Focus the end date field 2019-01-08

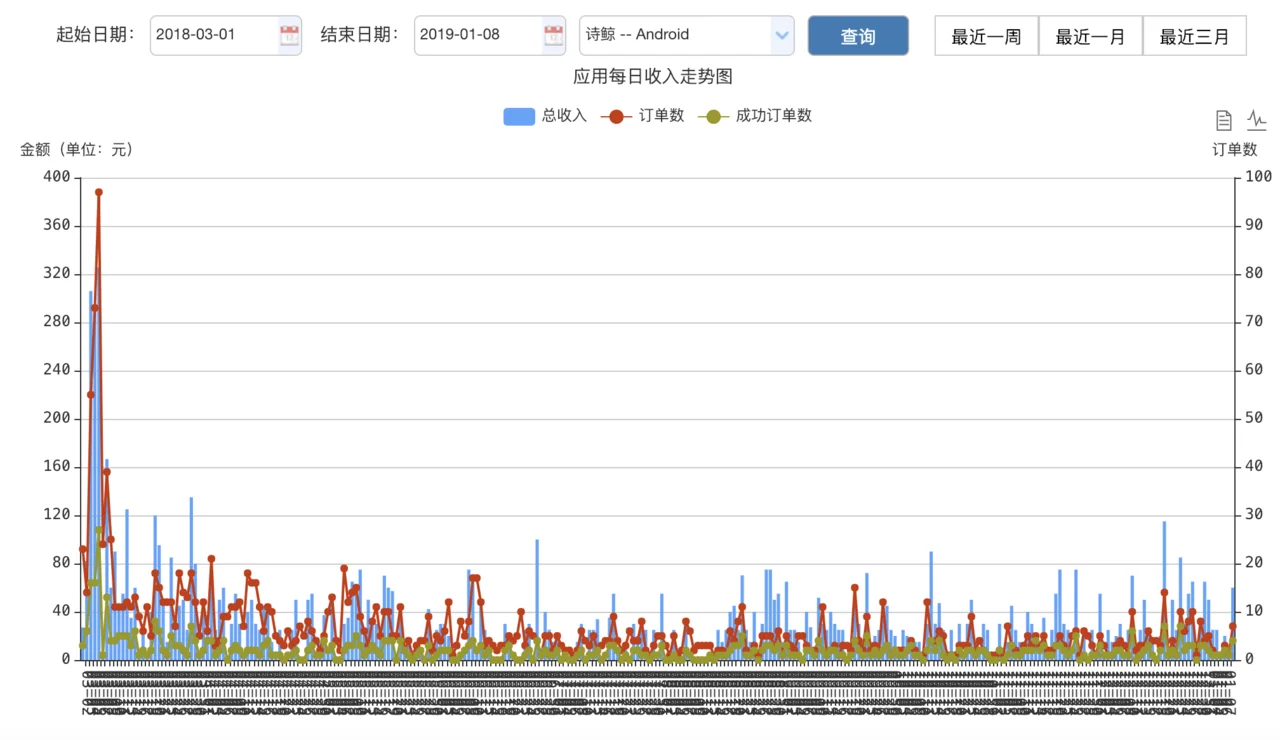[478, 35]
